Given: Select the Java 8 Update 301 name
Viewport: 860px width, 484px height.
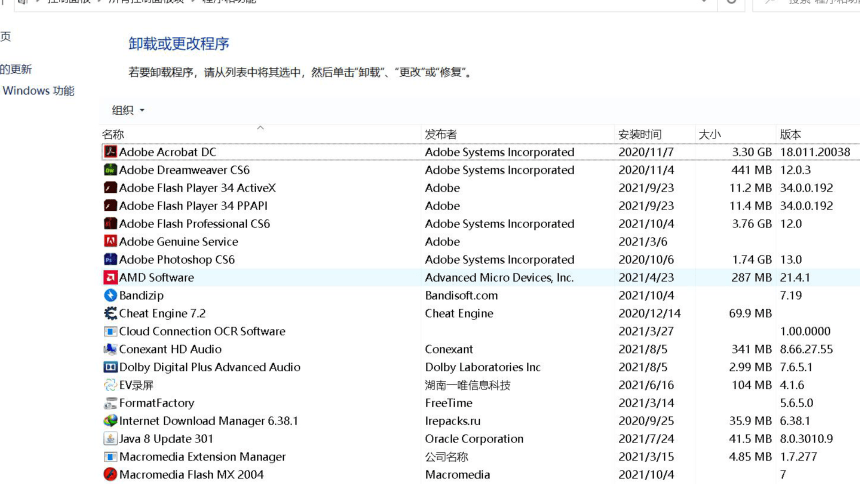Looking at the screenshot, I should pyautogui.click(x=166, y=439).
